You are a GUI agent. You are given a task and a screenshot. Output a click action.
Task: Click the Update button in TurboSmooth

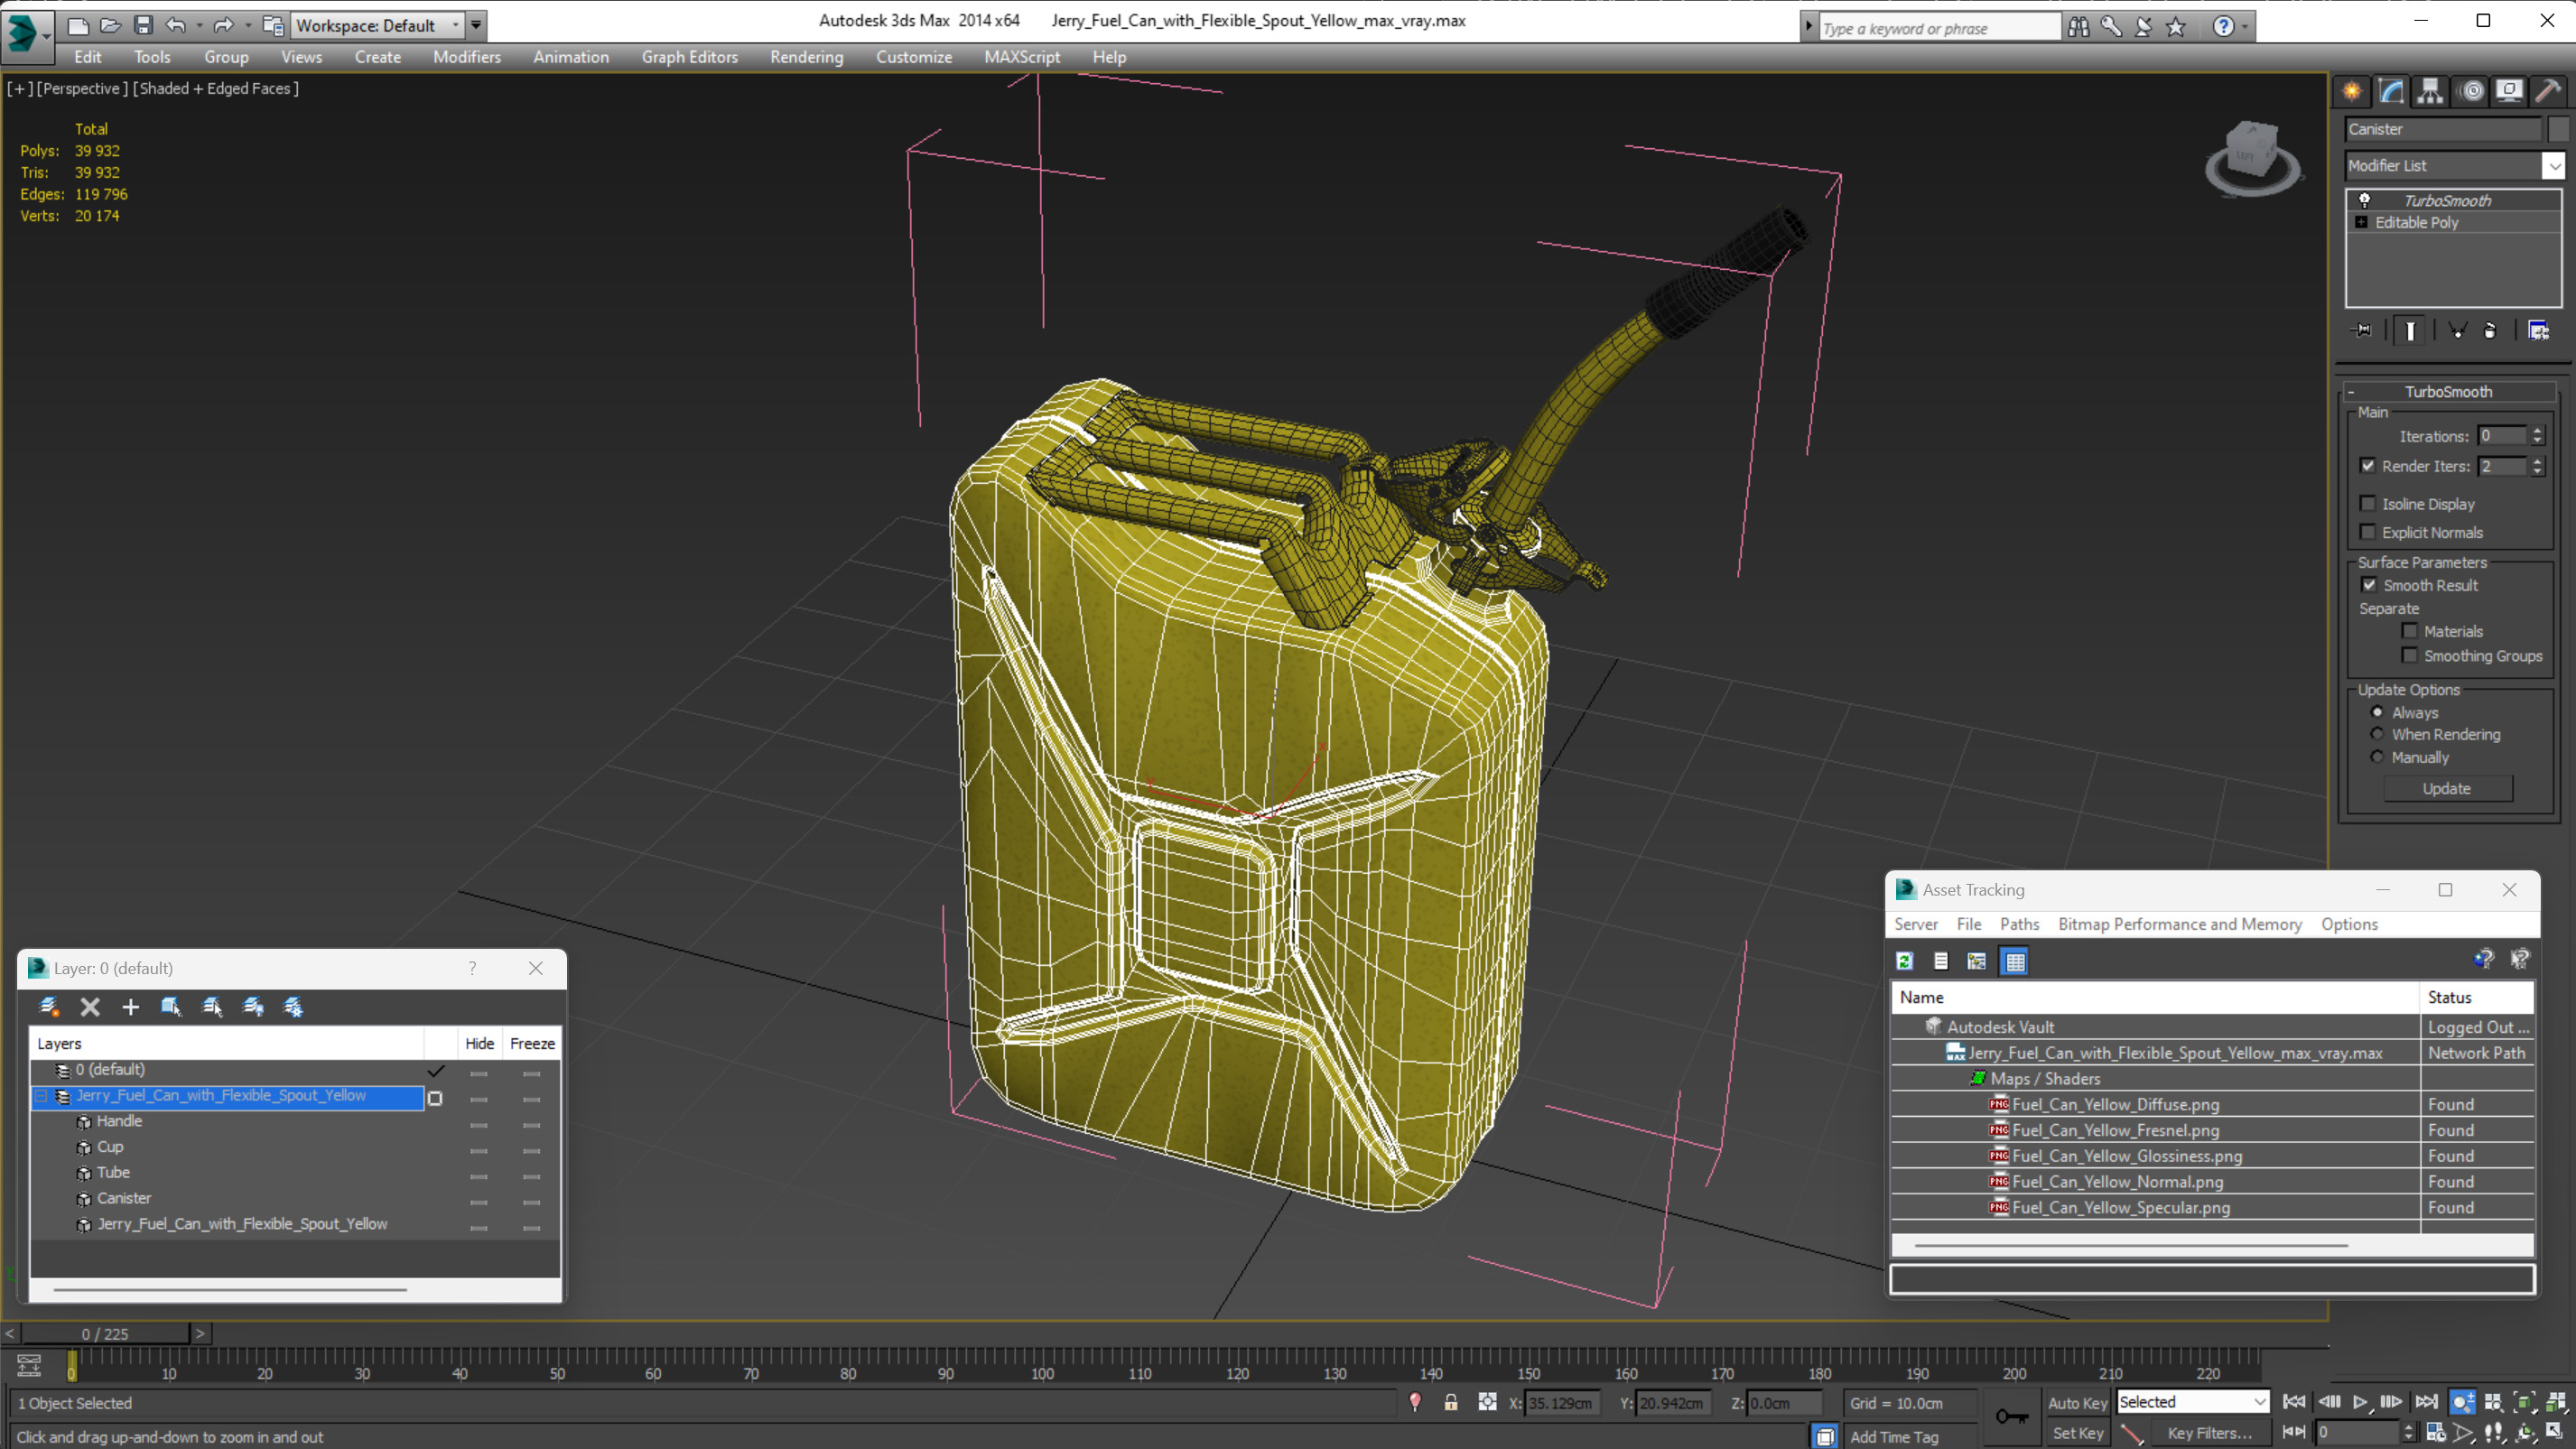tap(2446, 788)
